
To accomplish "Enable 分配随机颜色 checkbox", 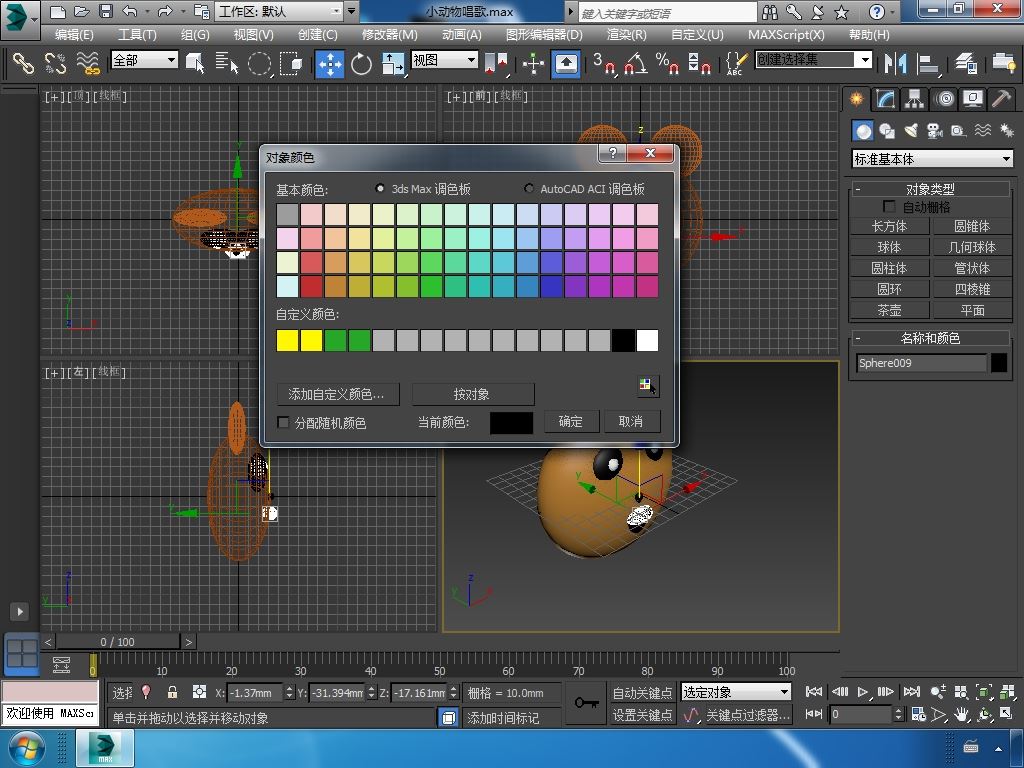I will pyautogui.click(x=283, y=422).
